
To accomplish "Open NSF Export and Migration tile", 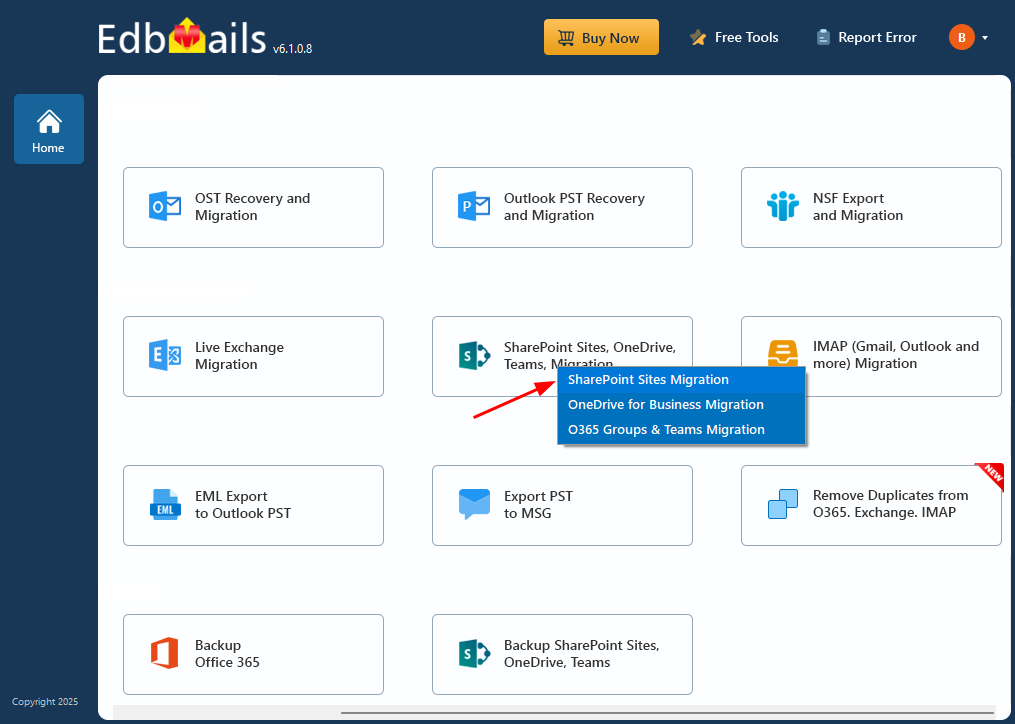I will [871, 207].
